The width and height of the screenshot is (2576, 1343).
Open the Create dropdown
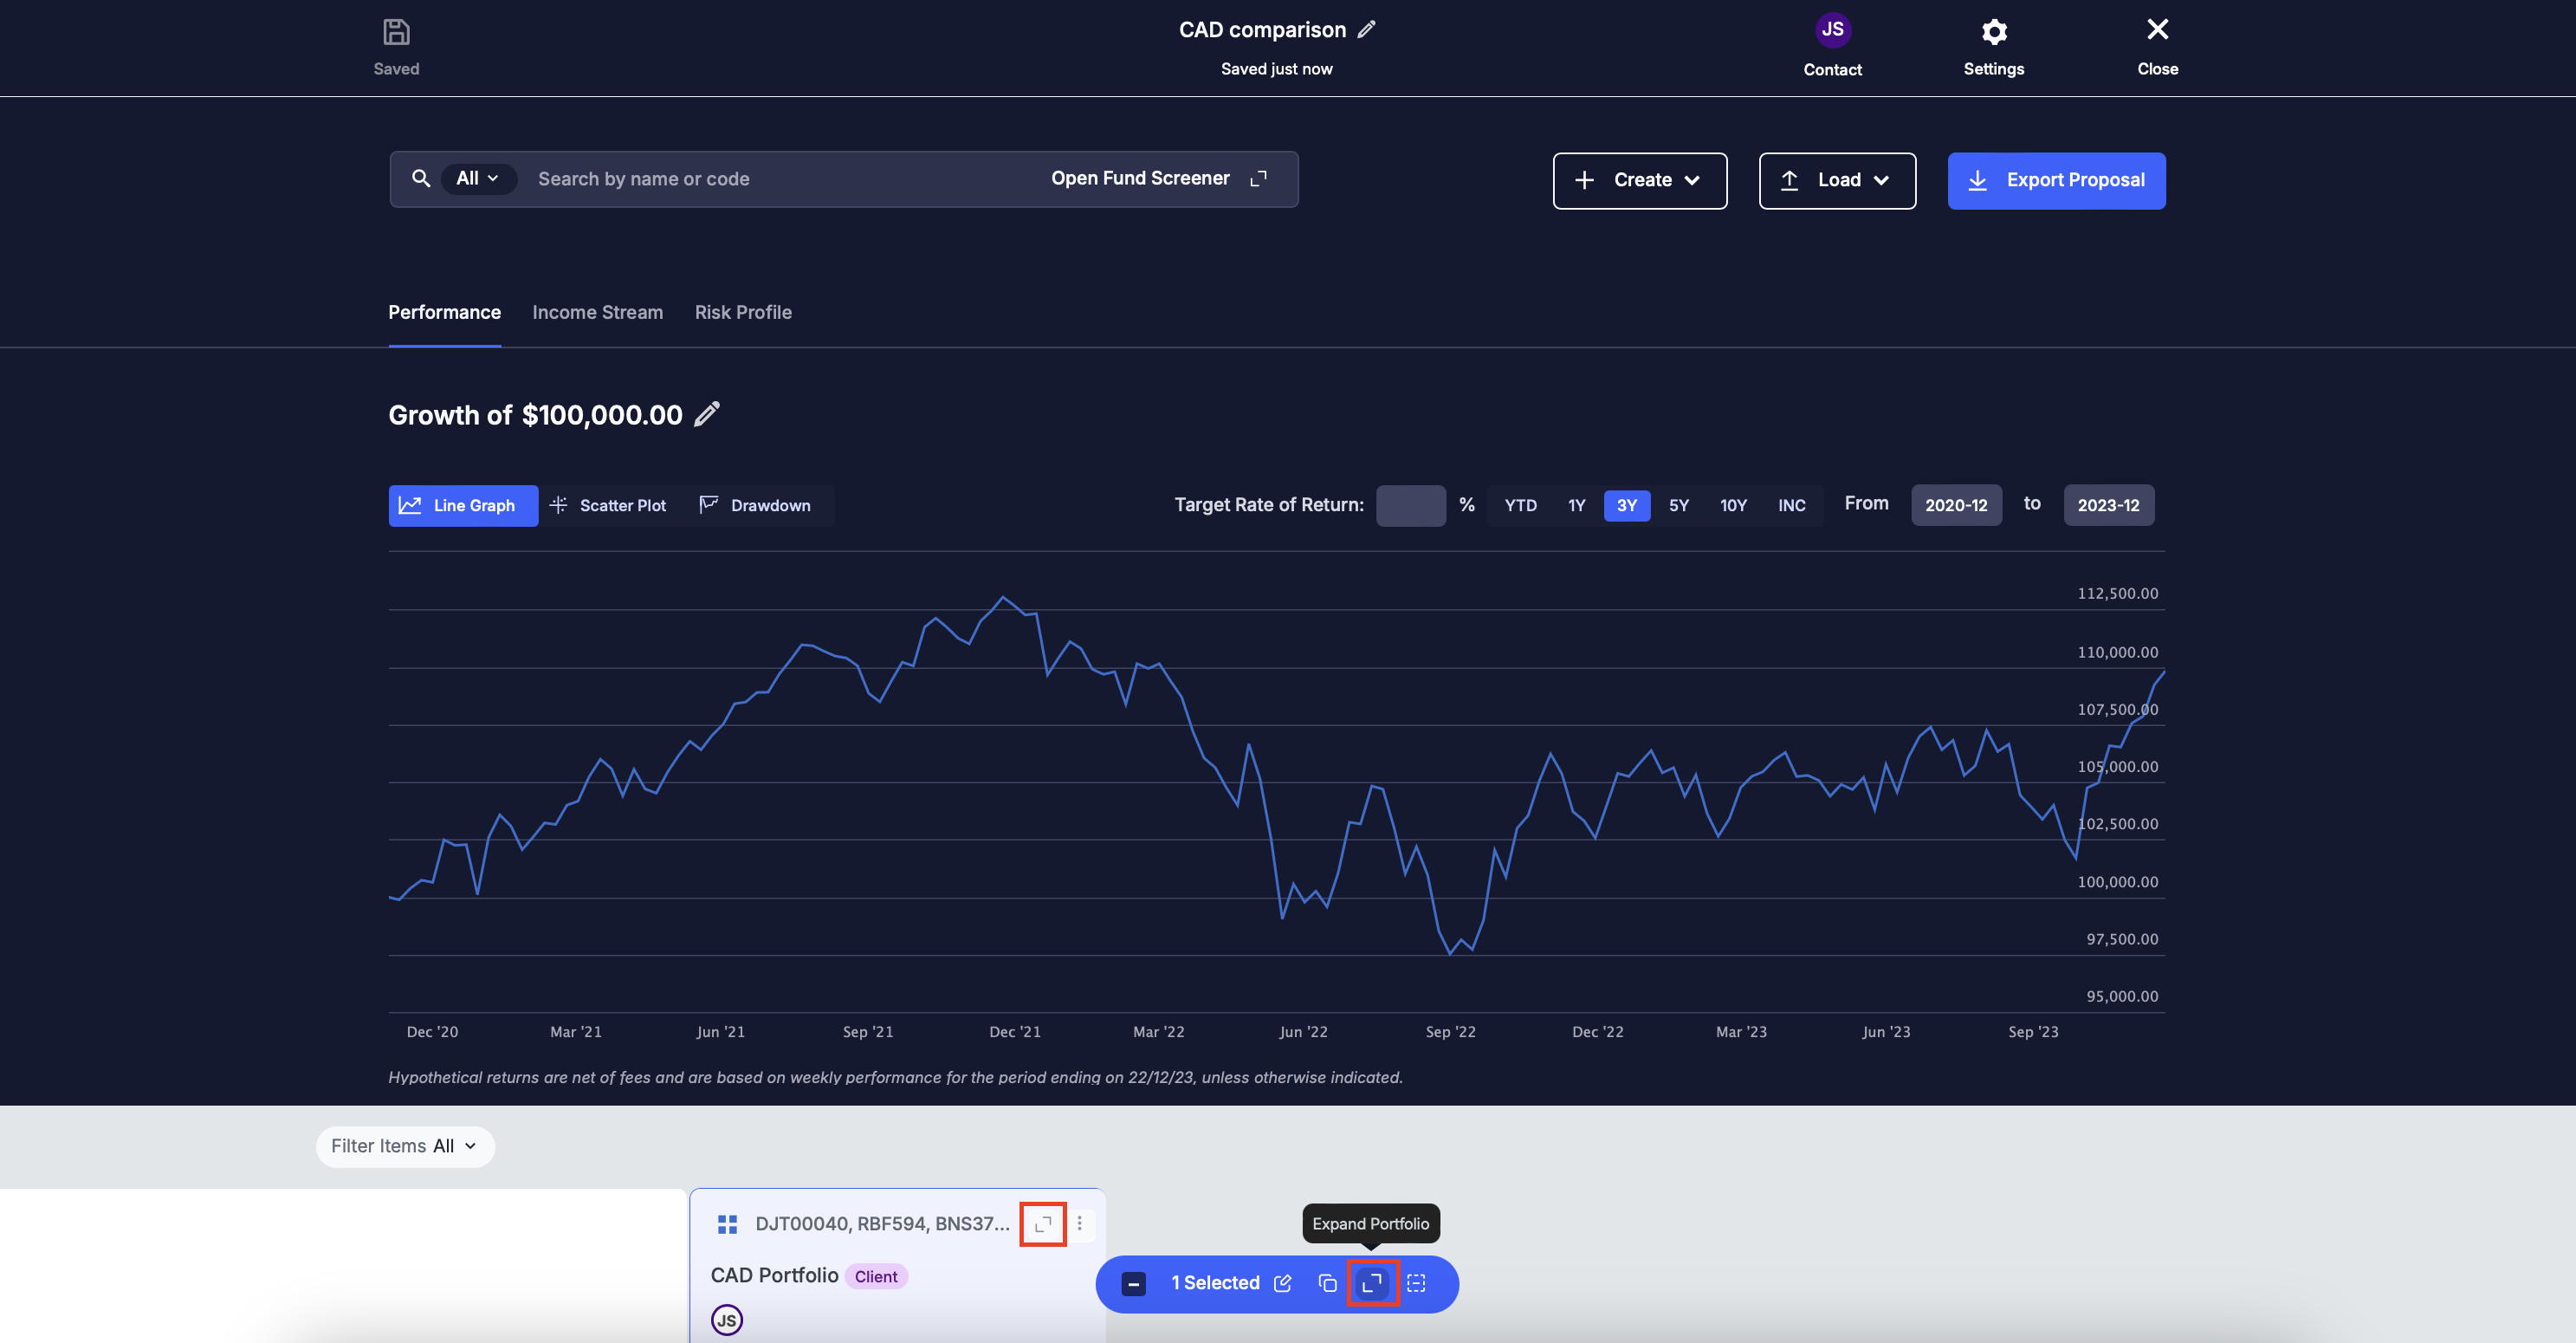click(x=1639, y=180)
